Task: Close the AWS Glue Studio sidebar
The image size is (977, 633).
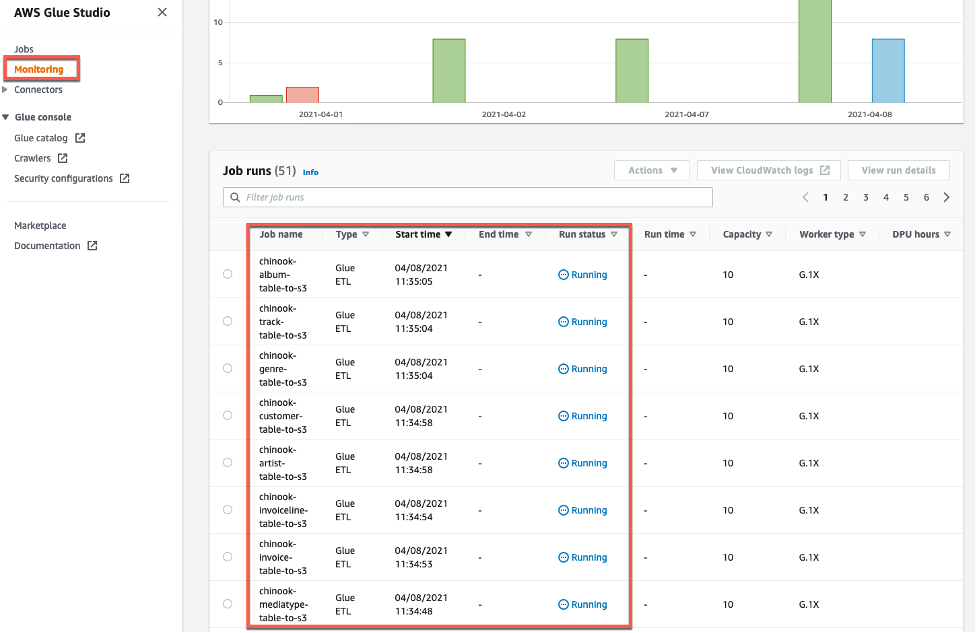Action: pyautogui.click(x=163, y=13)
